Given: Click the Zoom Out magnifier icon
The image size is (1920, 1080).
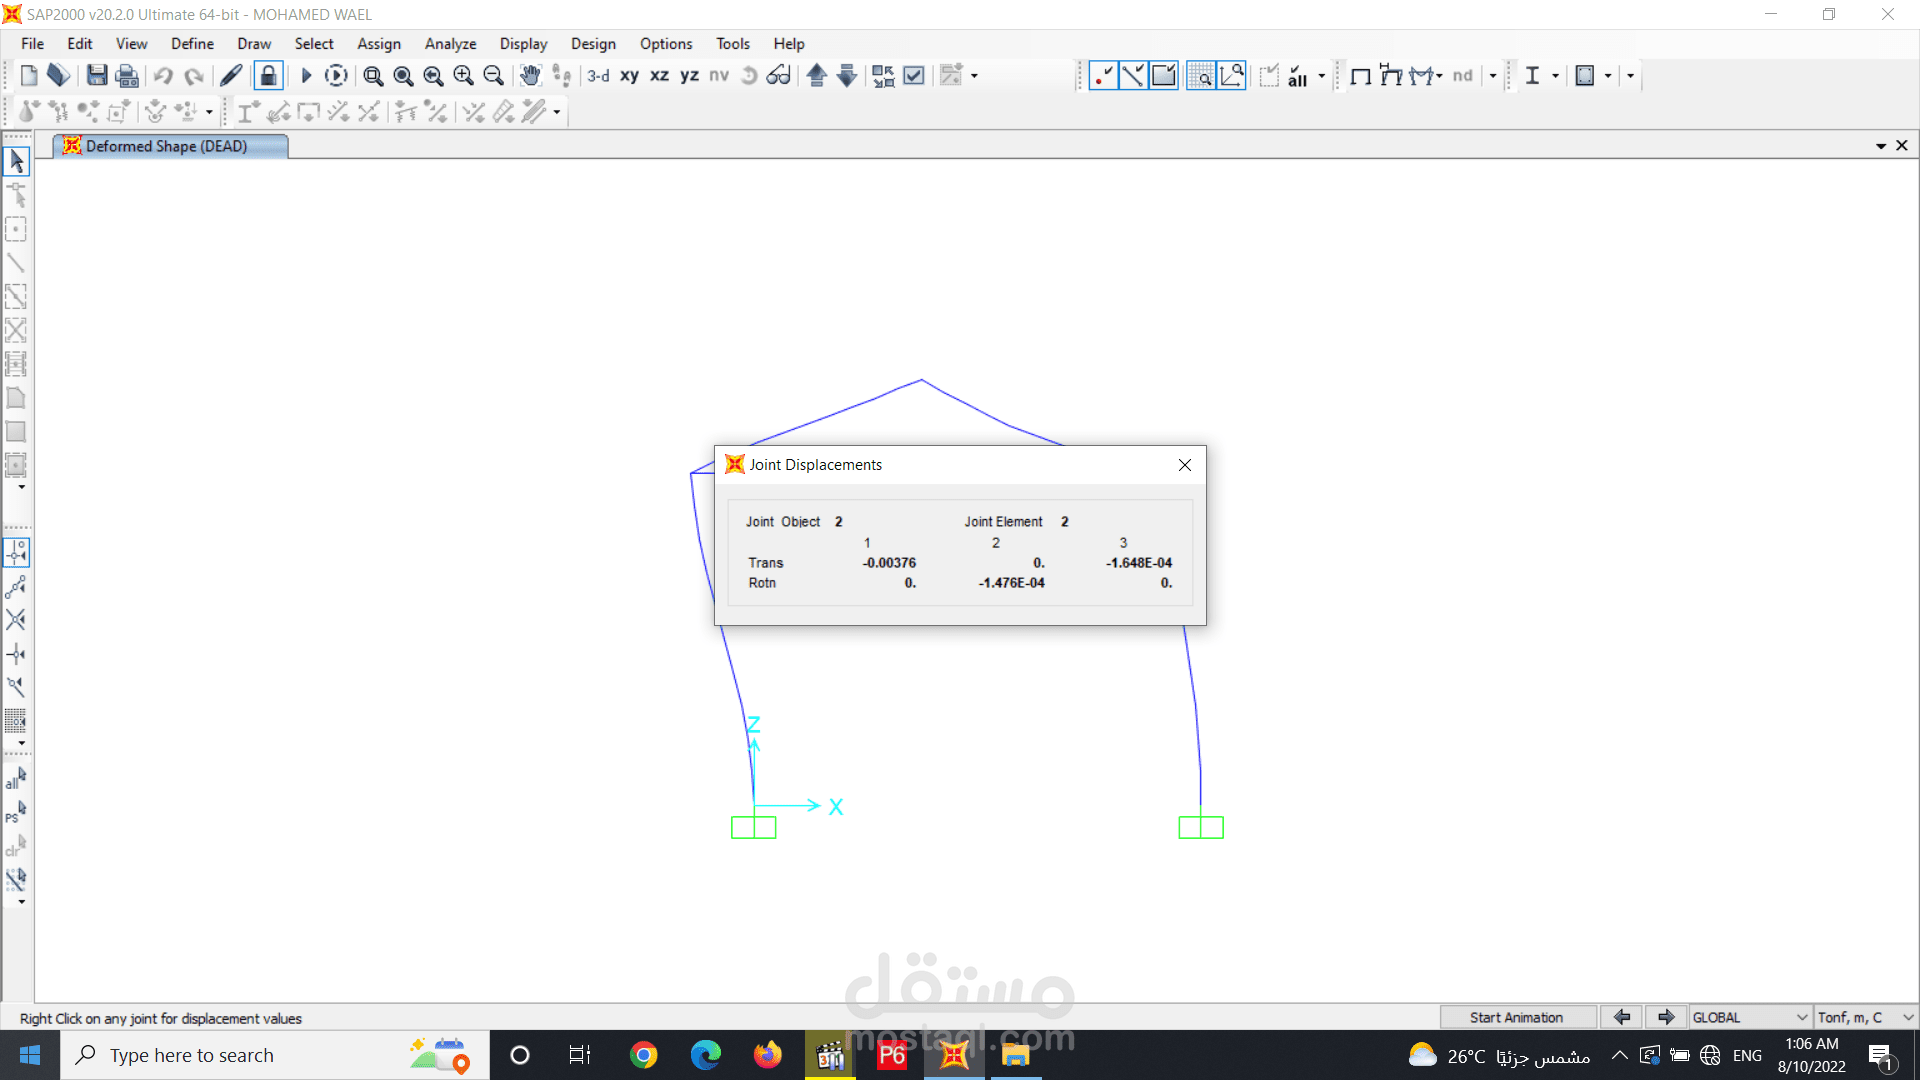Looking at the screenshot, I should (x=493, y=76).
